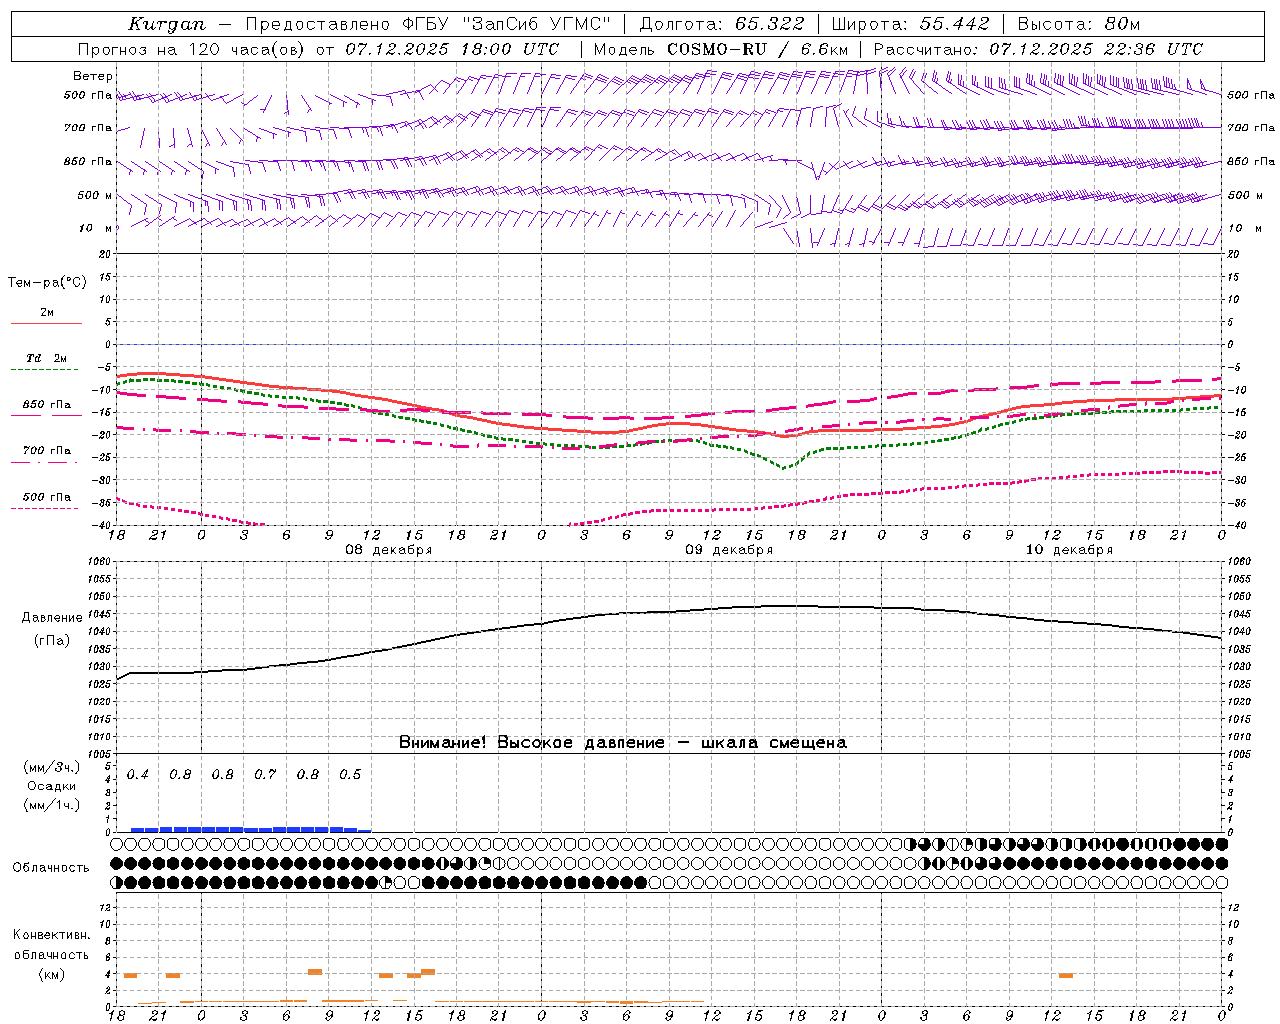This screenshot has height=1024, width=1280.
Task: Click the model name "COSMO-RU / 6.6км"
Action: pyautogui.click(x=757, y=49)
